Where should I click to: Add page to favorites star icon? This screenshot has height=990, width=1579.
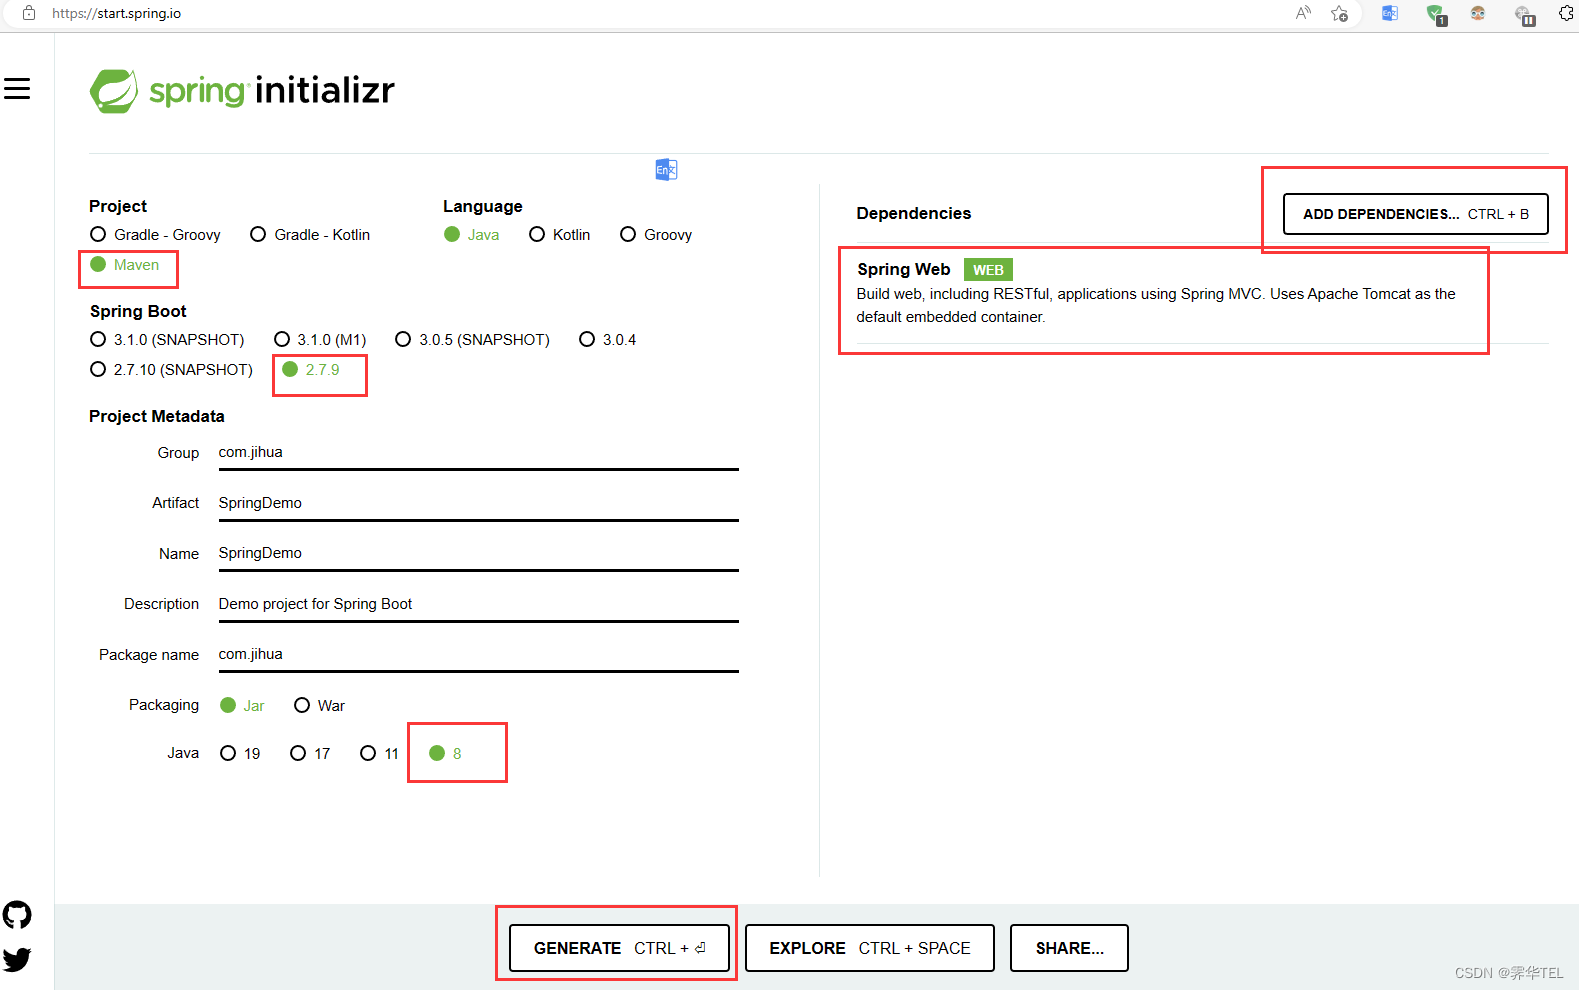click(1340, 13)
